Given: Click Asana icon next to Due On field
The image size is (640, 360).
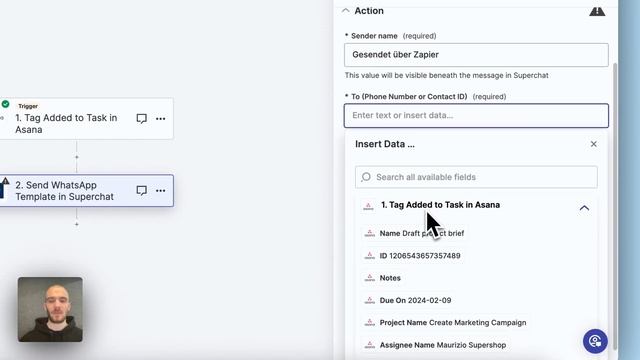Looking at the screenshot, I should click(369, 300).
